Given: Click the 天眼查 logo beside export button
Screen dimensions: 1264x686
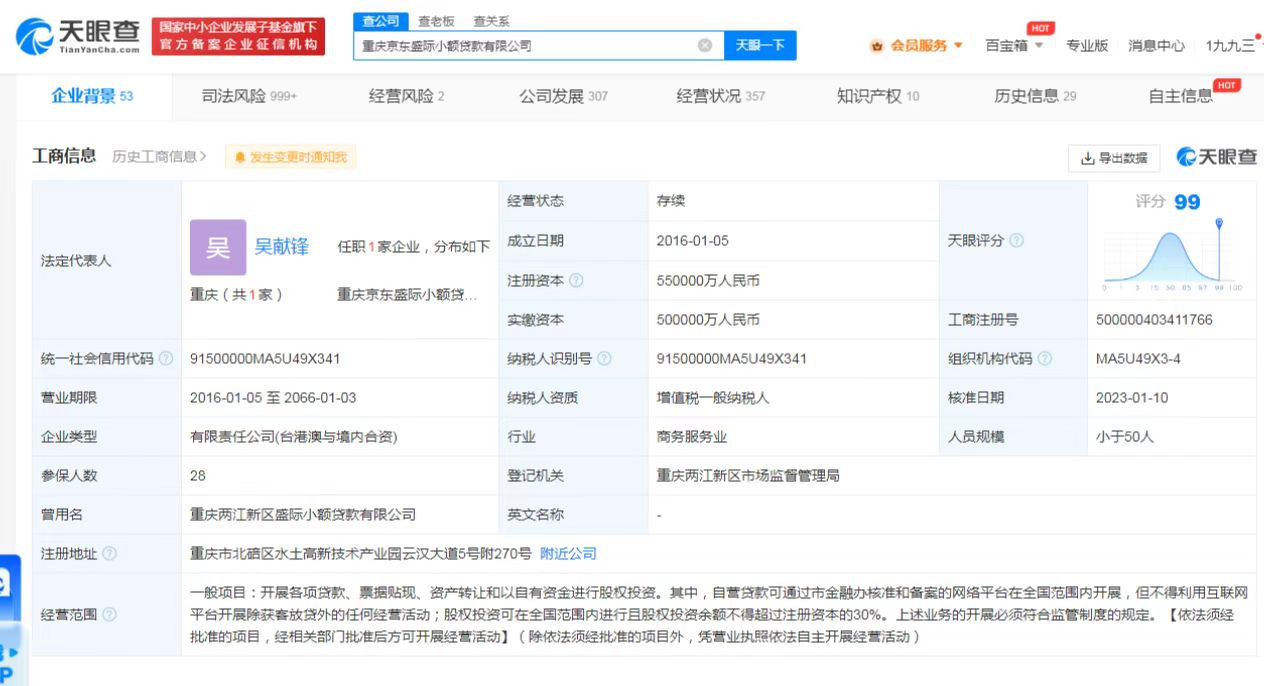Looking at the screenshot, I should 1217,157.
